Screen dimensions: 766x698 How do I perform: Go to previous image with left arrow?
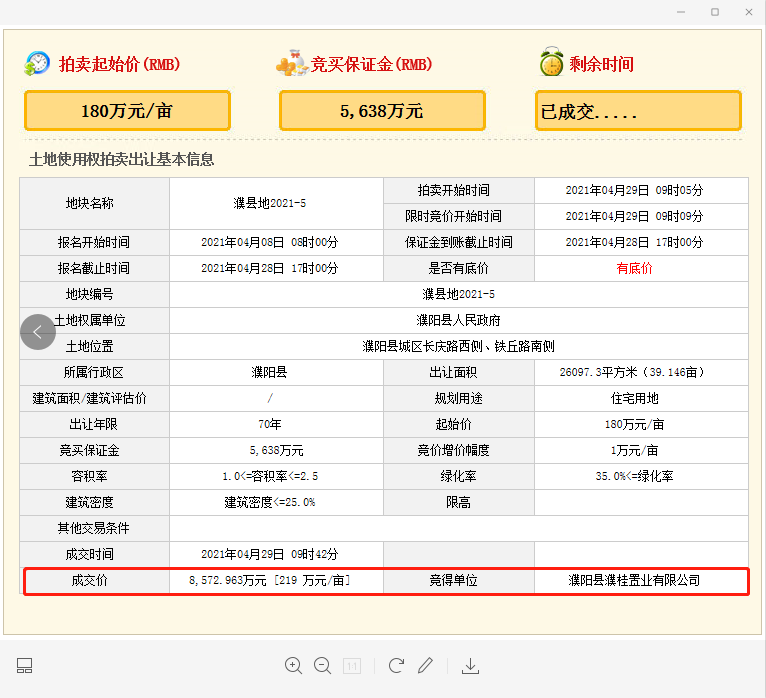pyautogui.click(x=38, y=332)
